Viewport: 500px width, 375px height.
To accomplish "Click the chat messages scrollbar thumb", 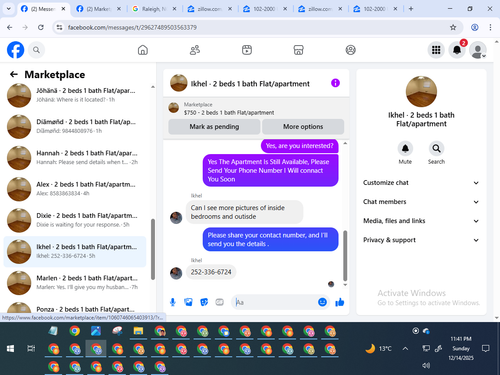I will 345,256.
